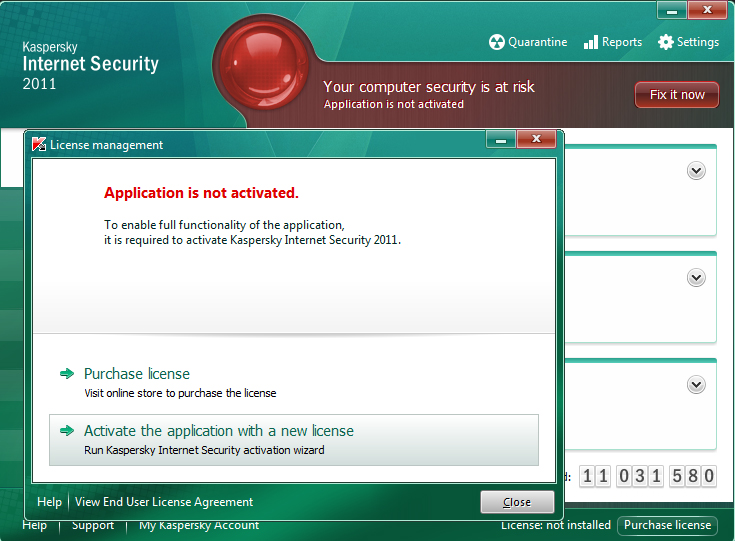Click the Reports bar chart icon
Screen dimensions: 735x541
[x=591, y=42]
